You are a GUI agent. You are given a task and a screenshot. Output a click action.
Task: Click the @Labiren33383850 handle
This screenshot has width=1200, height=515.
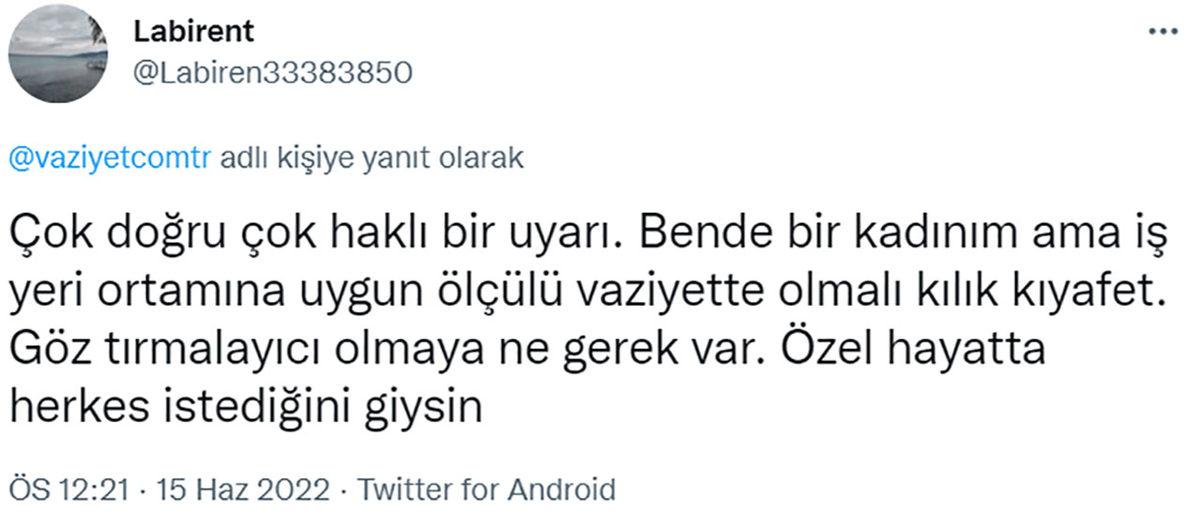click(272, 74)
